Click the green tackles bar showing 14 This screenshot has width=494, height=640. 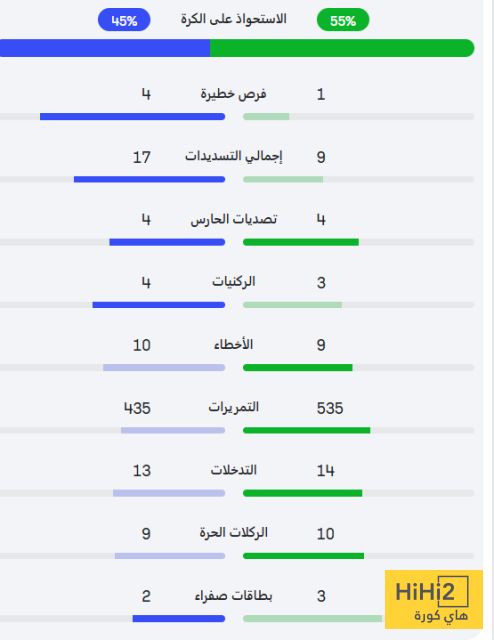pyautogui.click(x=303, y=493)
